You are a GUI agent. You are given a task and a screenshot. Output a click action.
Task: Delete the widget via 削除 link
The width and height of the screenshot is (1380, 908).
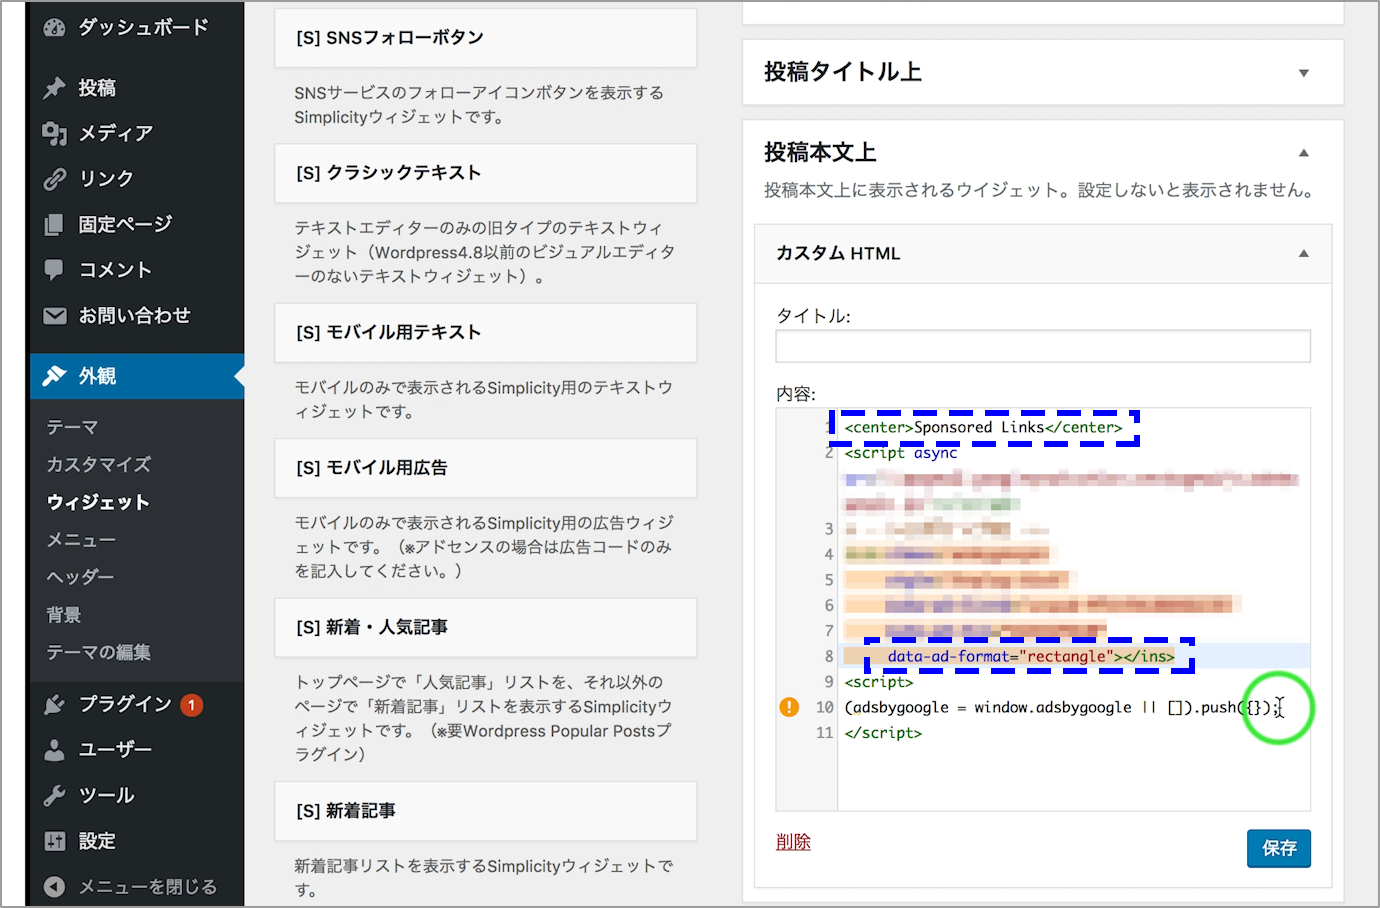[x=793, y=842]
